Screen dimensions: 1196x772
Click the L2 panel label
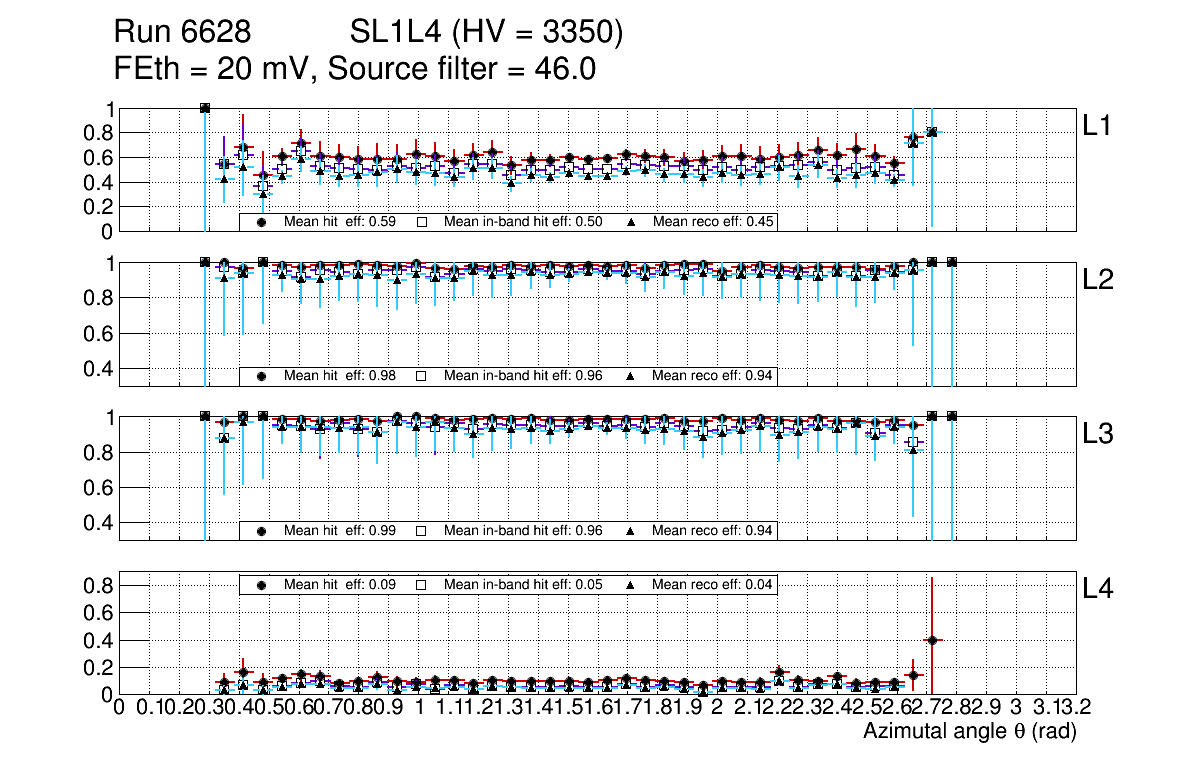coord(1097,280)
